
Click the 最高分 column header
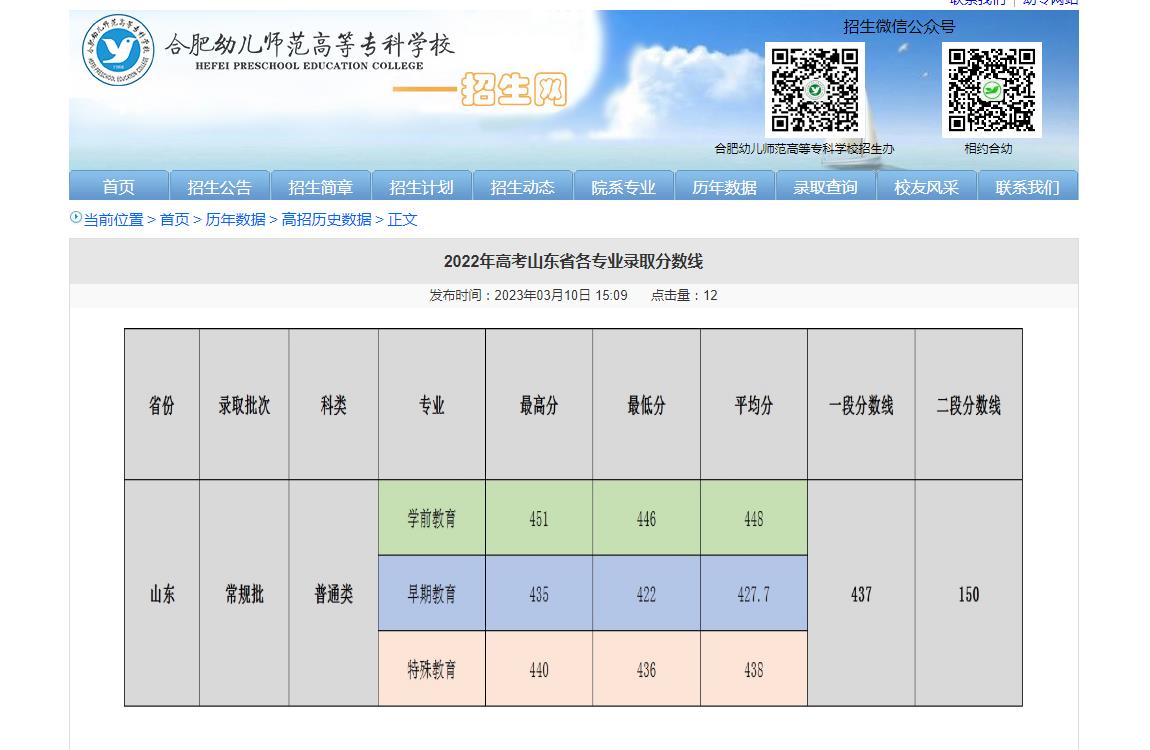point(539,405)
